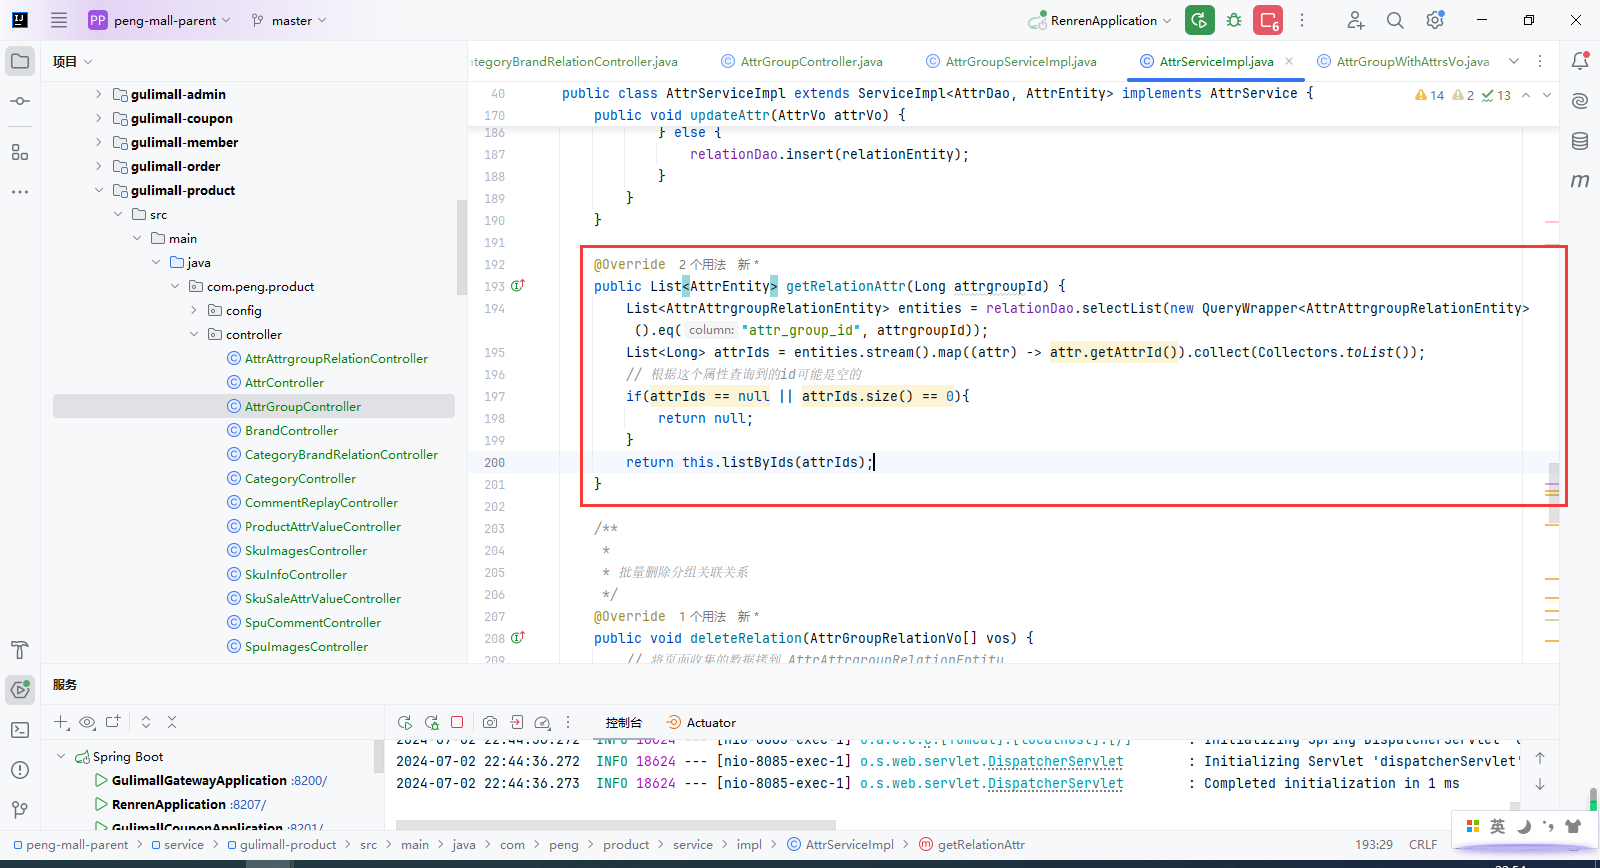Close the AttrServiceImpl.java tab
Viewport: 1600px width, 868px height.
1289,61
